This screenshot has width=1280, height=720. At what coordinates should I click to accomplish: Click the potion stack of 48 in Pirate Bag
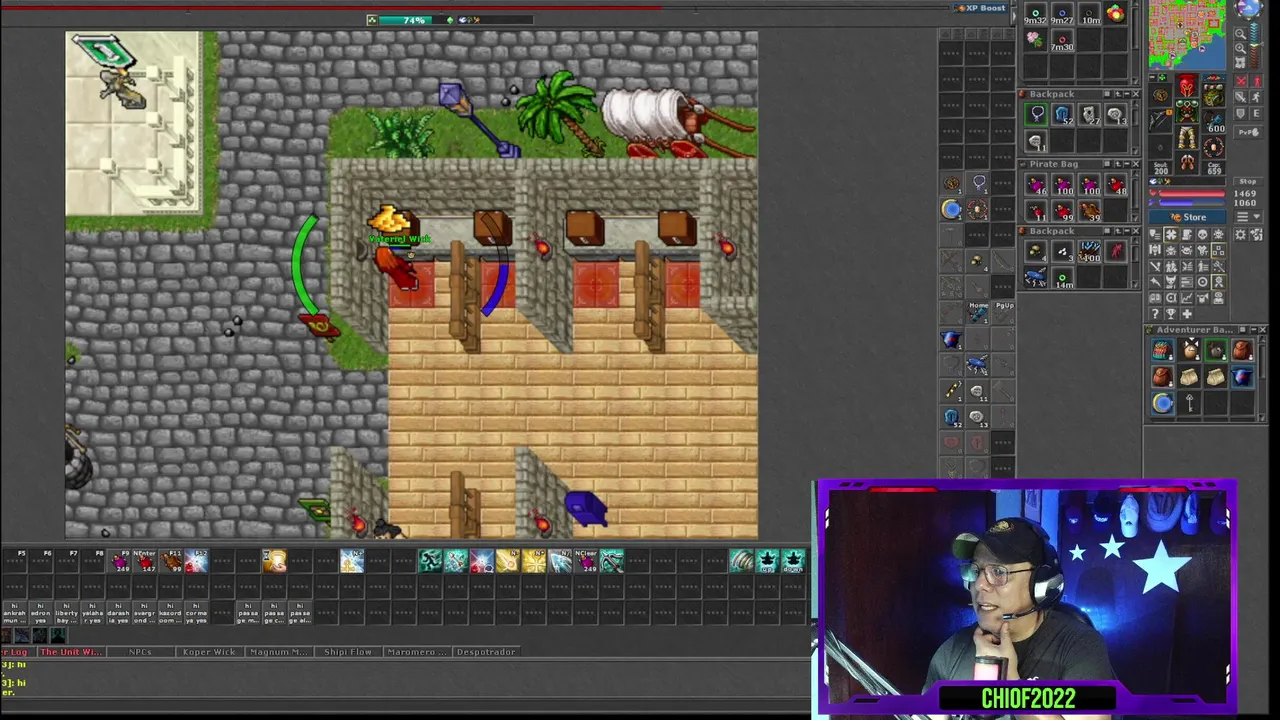point(1116,184)
